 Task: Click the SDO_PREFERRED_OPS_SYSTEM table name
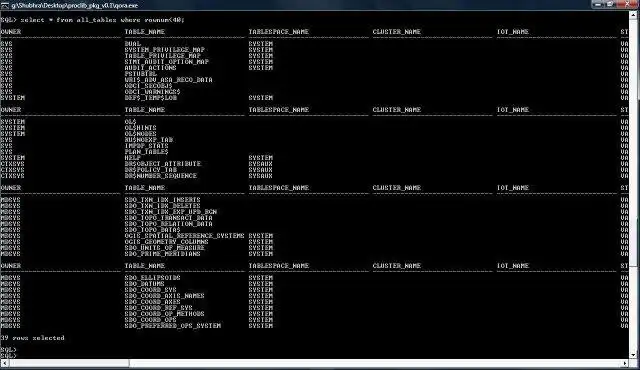click(x=173, y=326)
